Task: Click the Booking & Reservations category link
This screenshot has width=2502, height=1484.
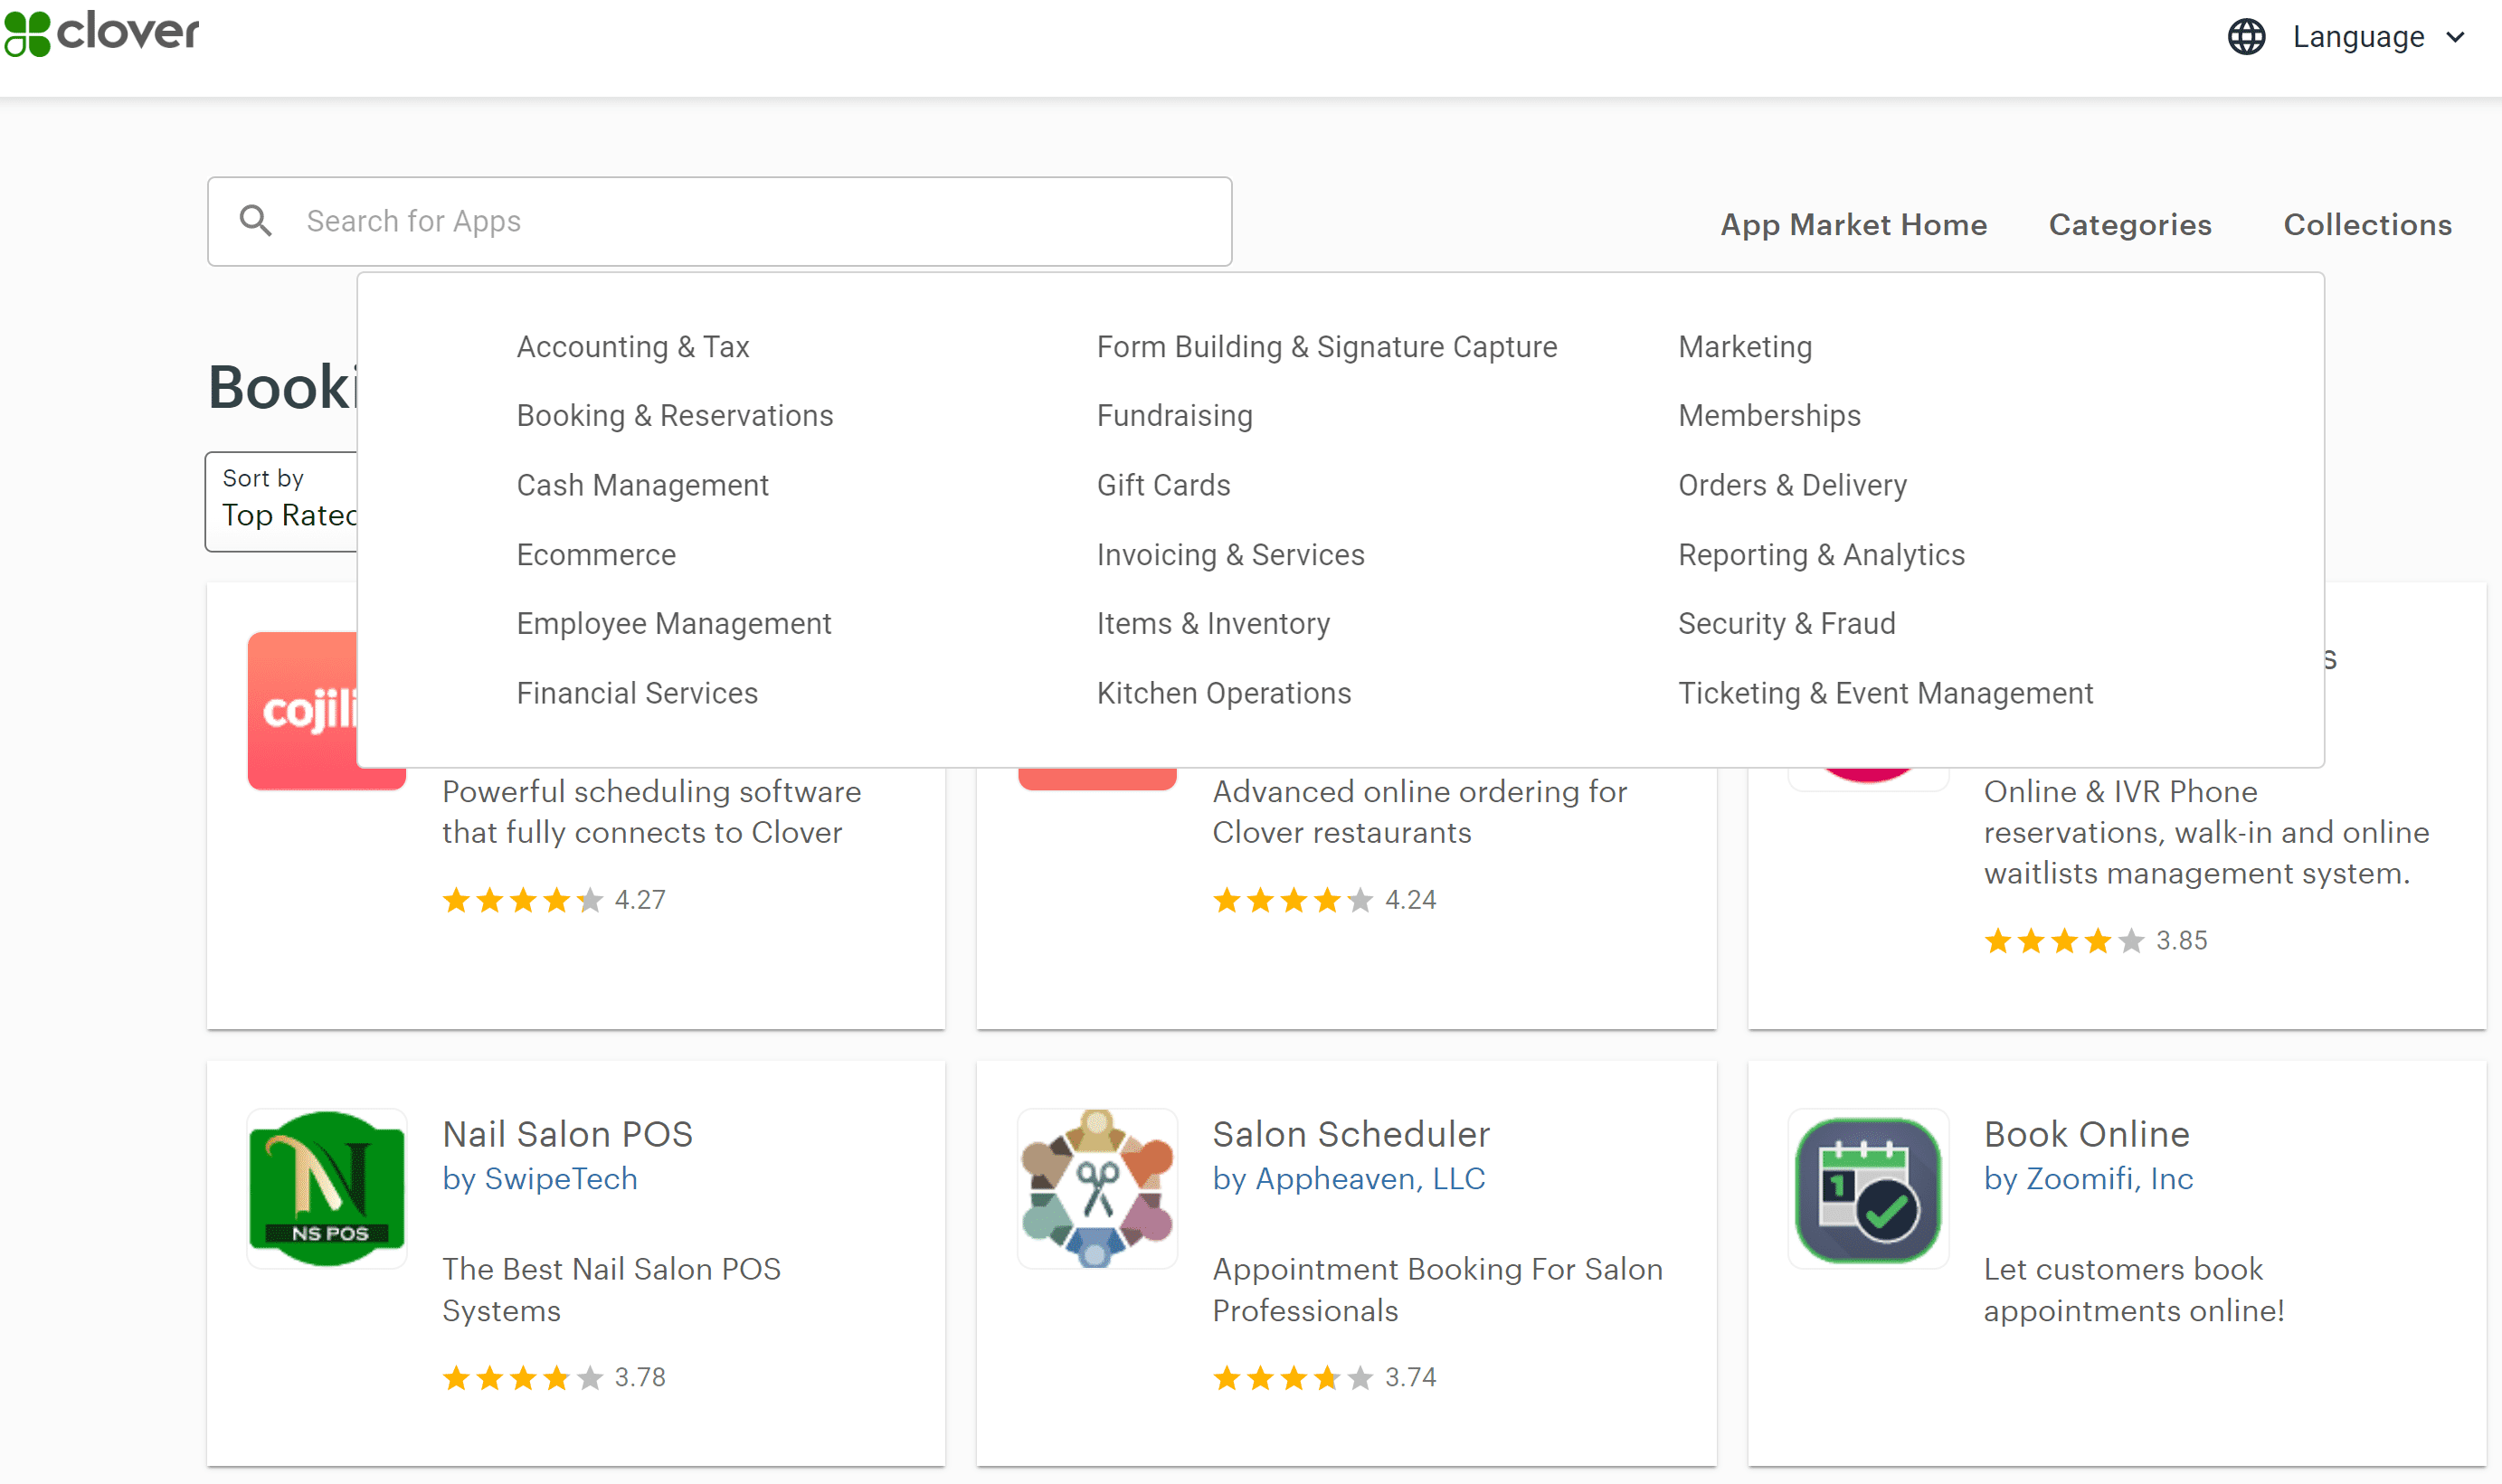Action: [x=675, y=415]
